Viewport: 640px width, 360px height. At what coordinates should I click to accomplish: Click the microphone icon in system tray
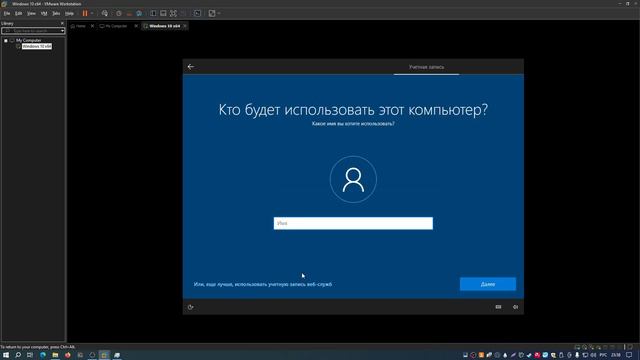577,355
